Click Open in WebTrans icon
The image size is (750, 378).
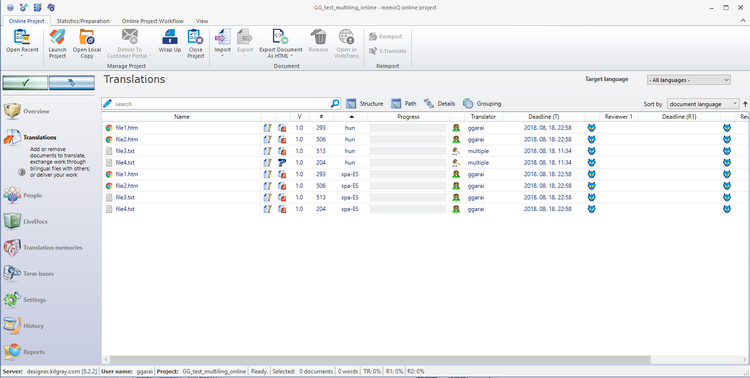(x=346, y=37)
